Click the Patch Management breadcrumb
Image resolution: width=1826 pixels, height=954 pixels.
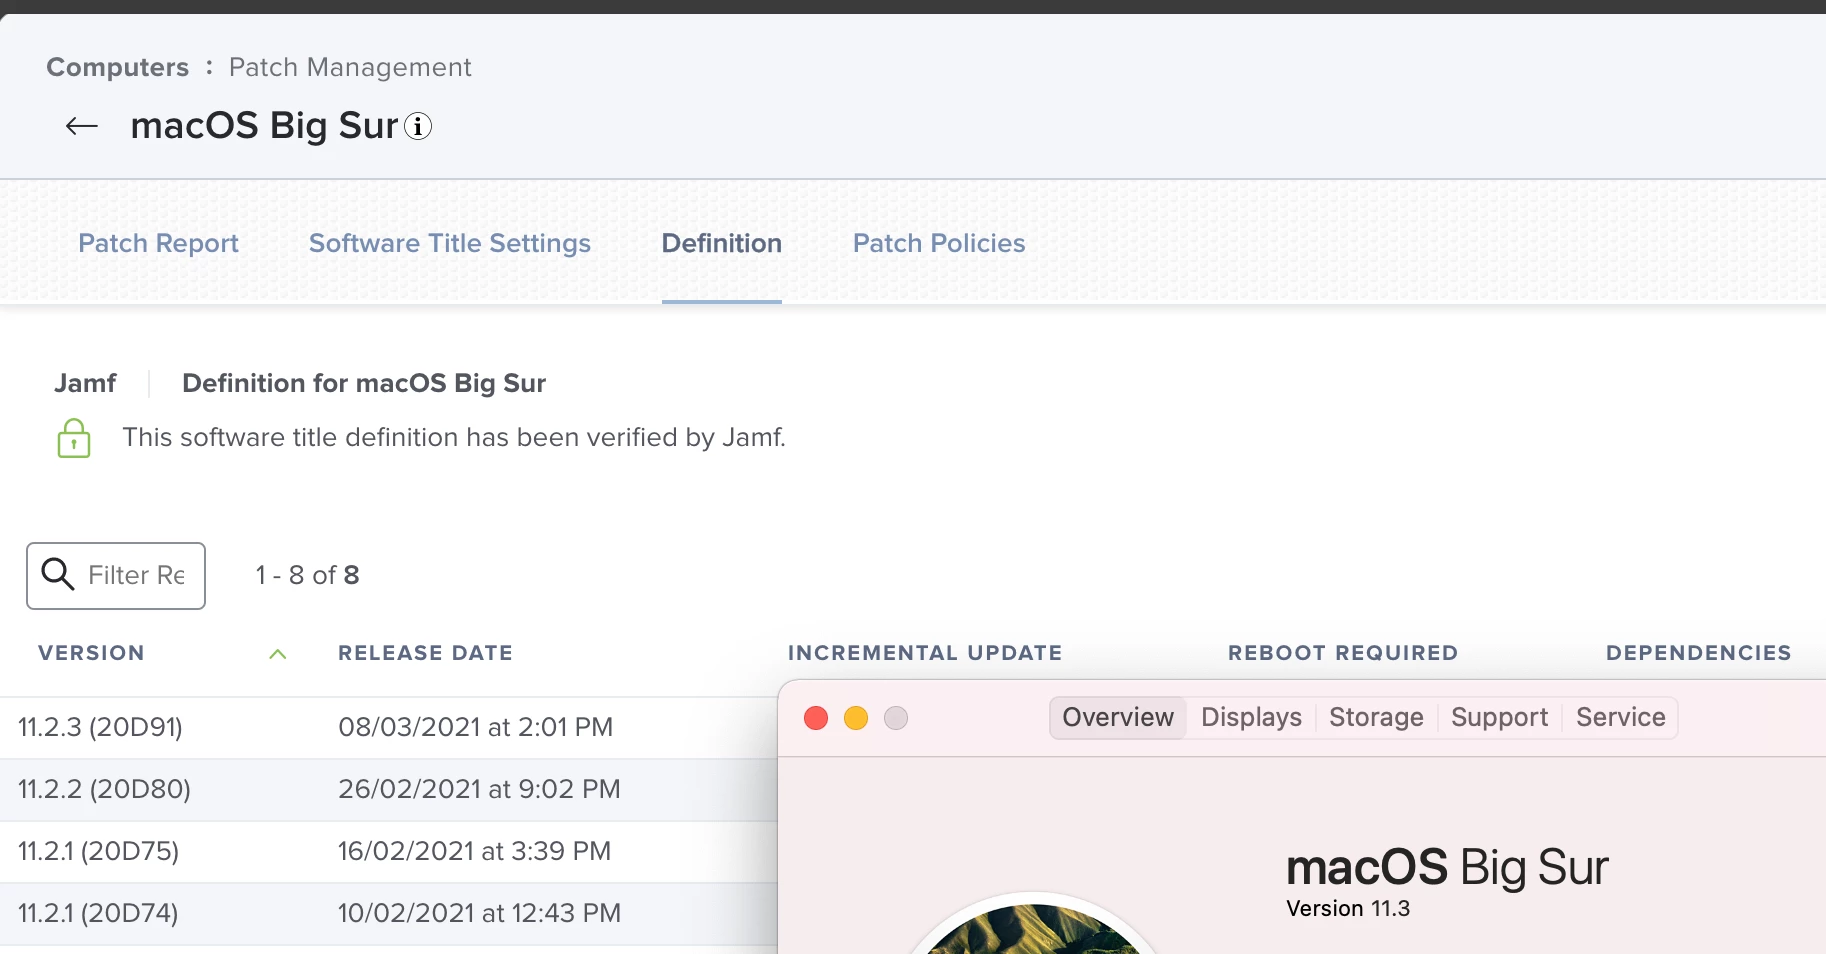[x=350, y=67]
